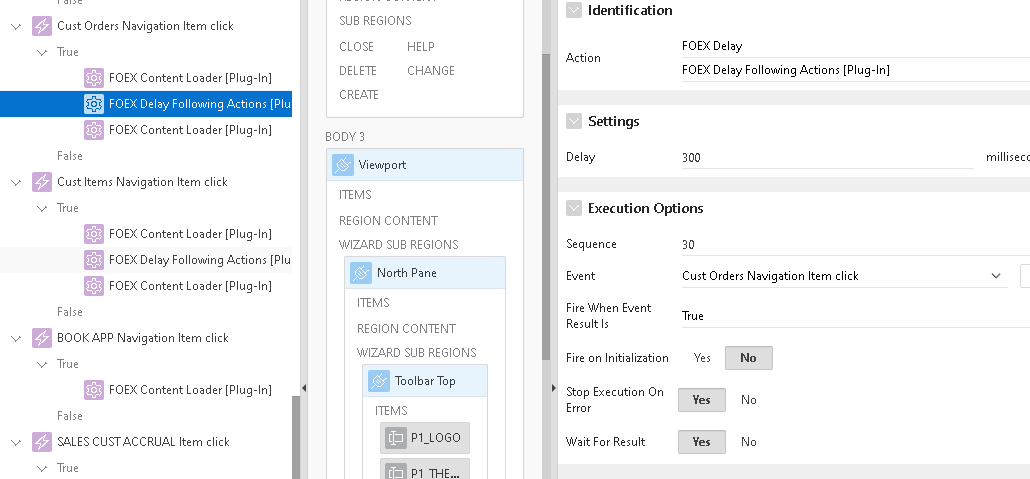The image size is (1030, 479).
Task: Collapse the Settings section
Action: pos(574,121)
